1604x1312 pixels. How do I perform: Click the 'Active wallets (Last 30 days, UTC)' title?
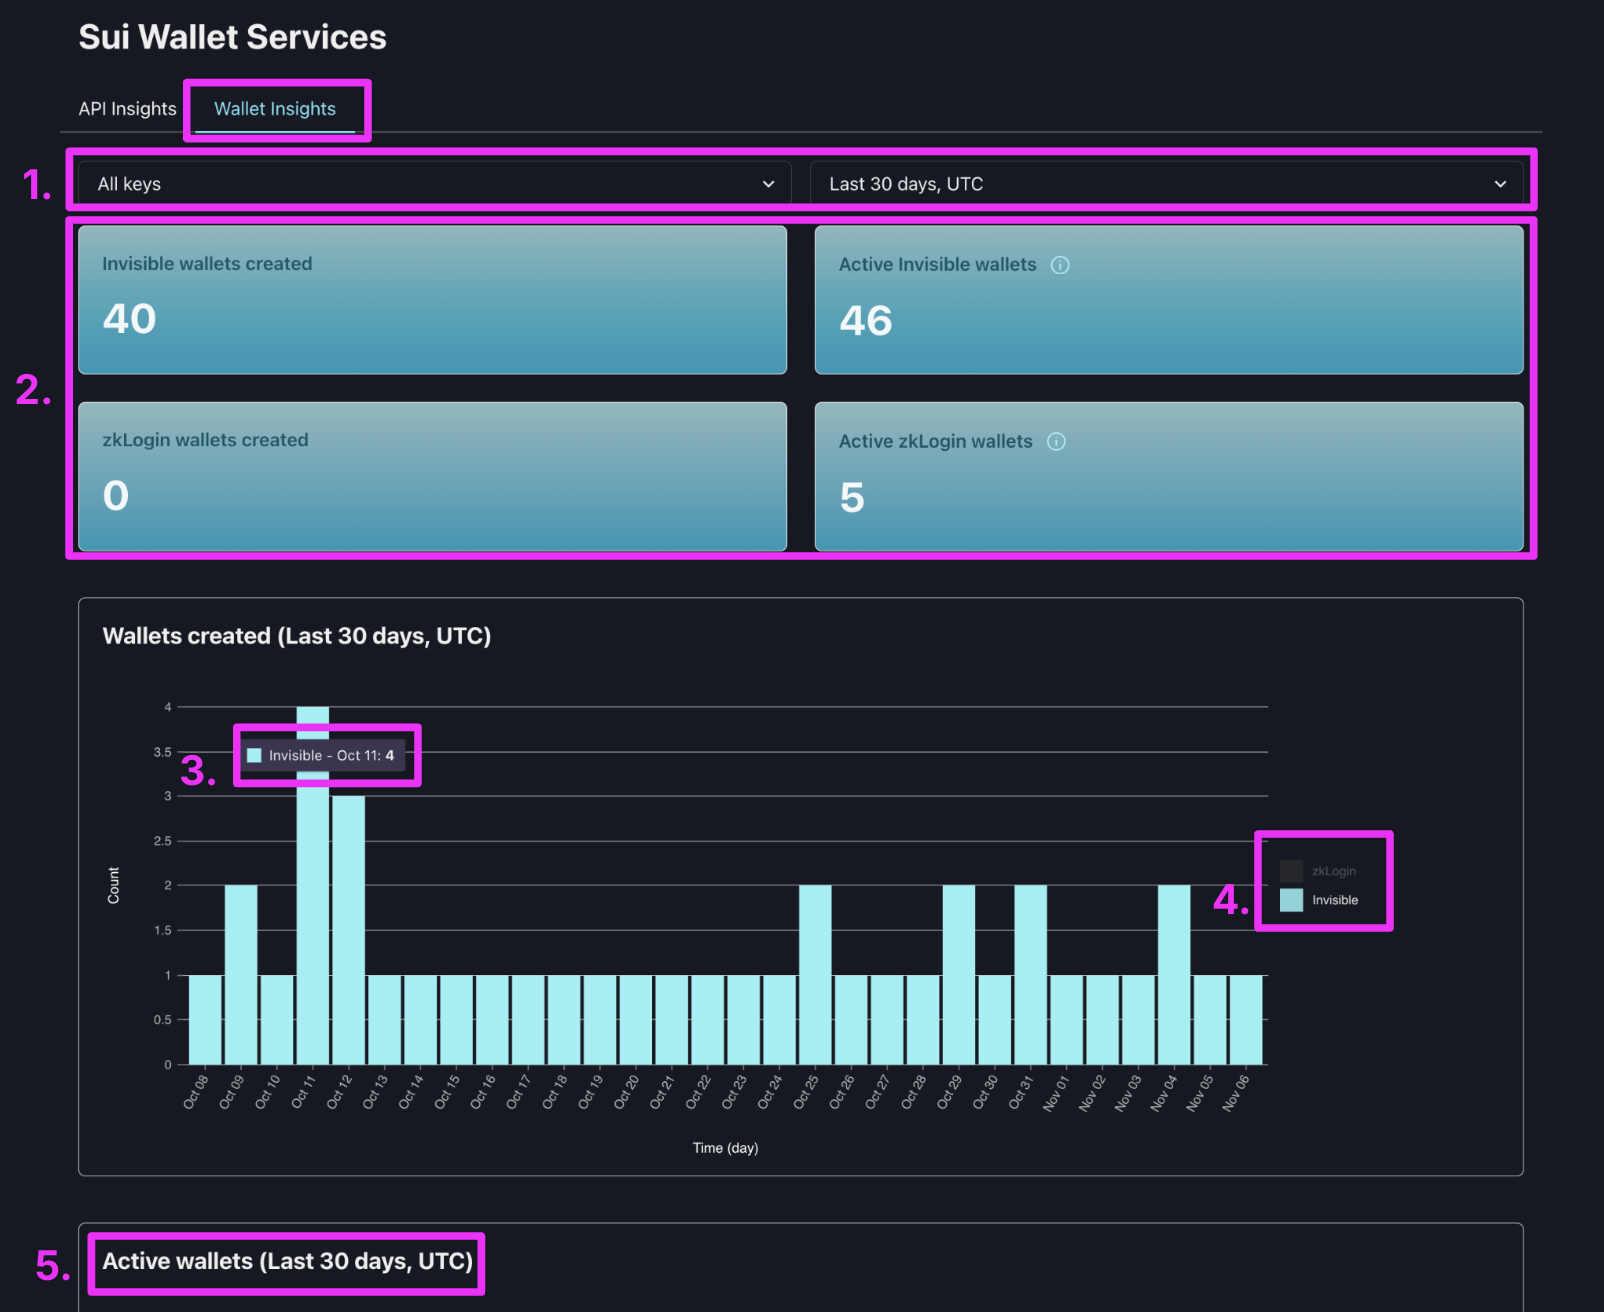(288, 1261)
